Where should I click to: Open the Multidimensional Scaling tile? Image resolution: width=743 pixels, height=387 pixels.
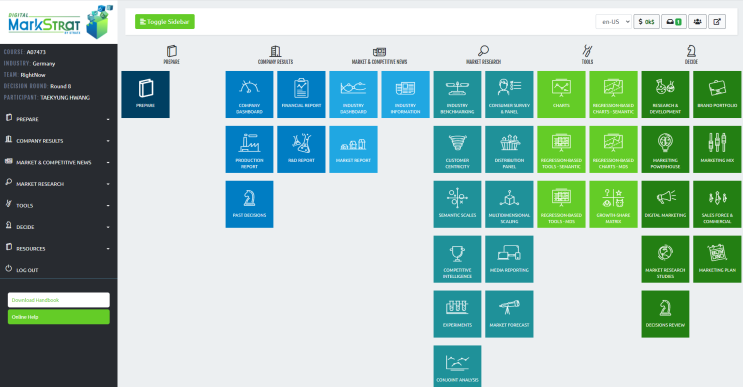(509, 204)
